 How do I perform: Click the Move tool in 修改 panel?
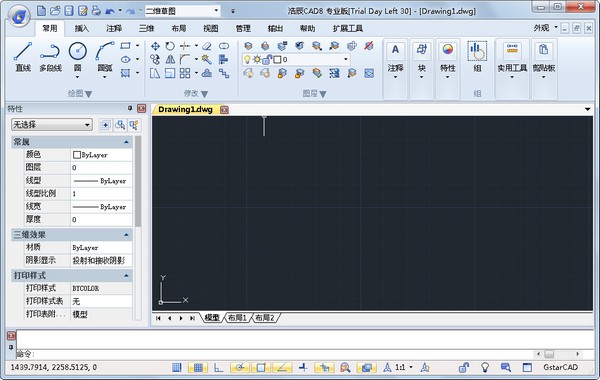(x=155, y=46)
